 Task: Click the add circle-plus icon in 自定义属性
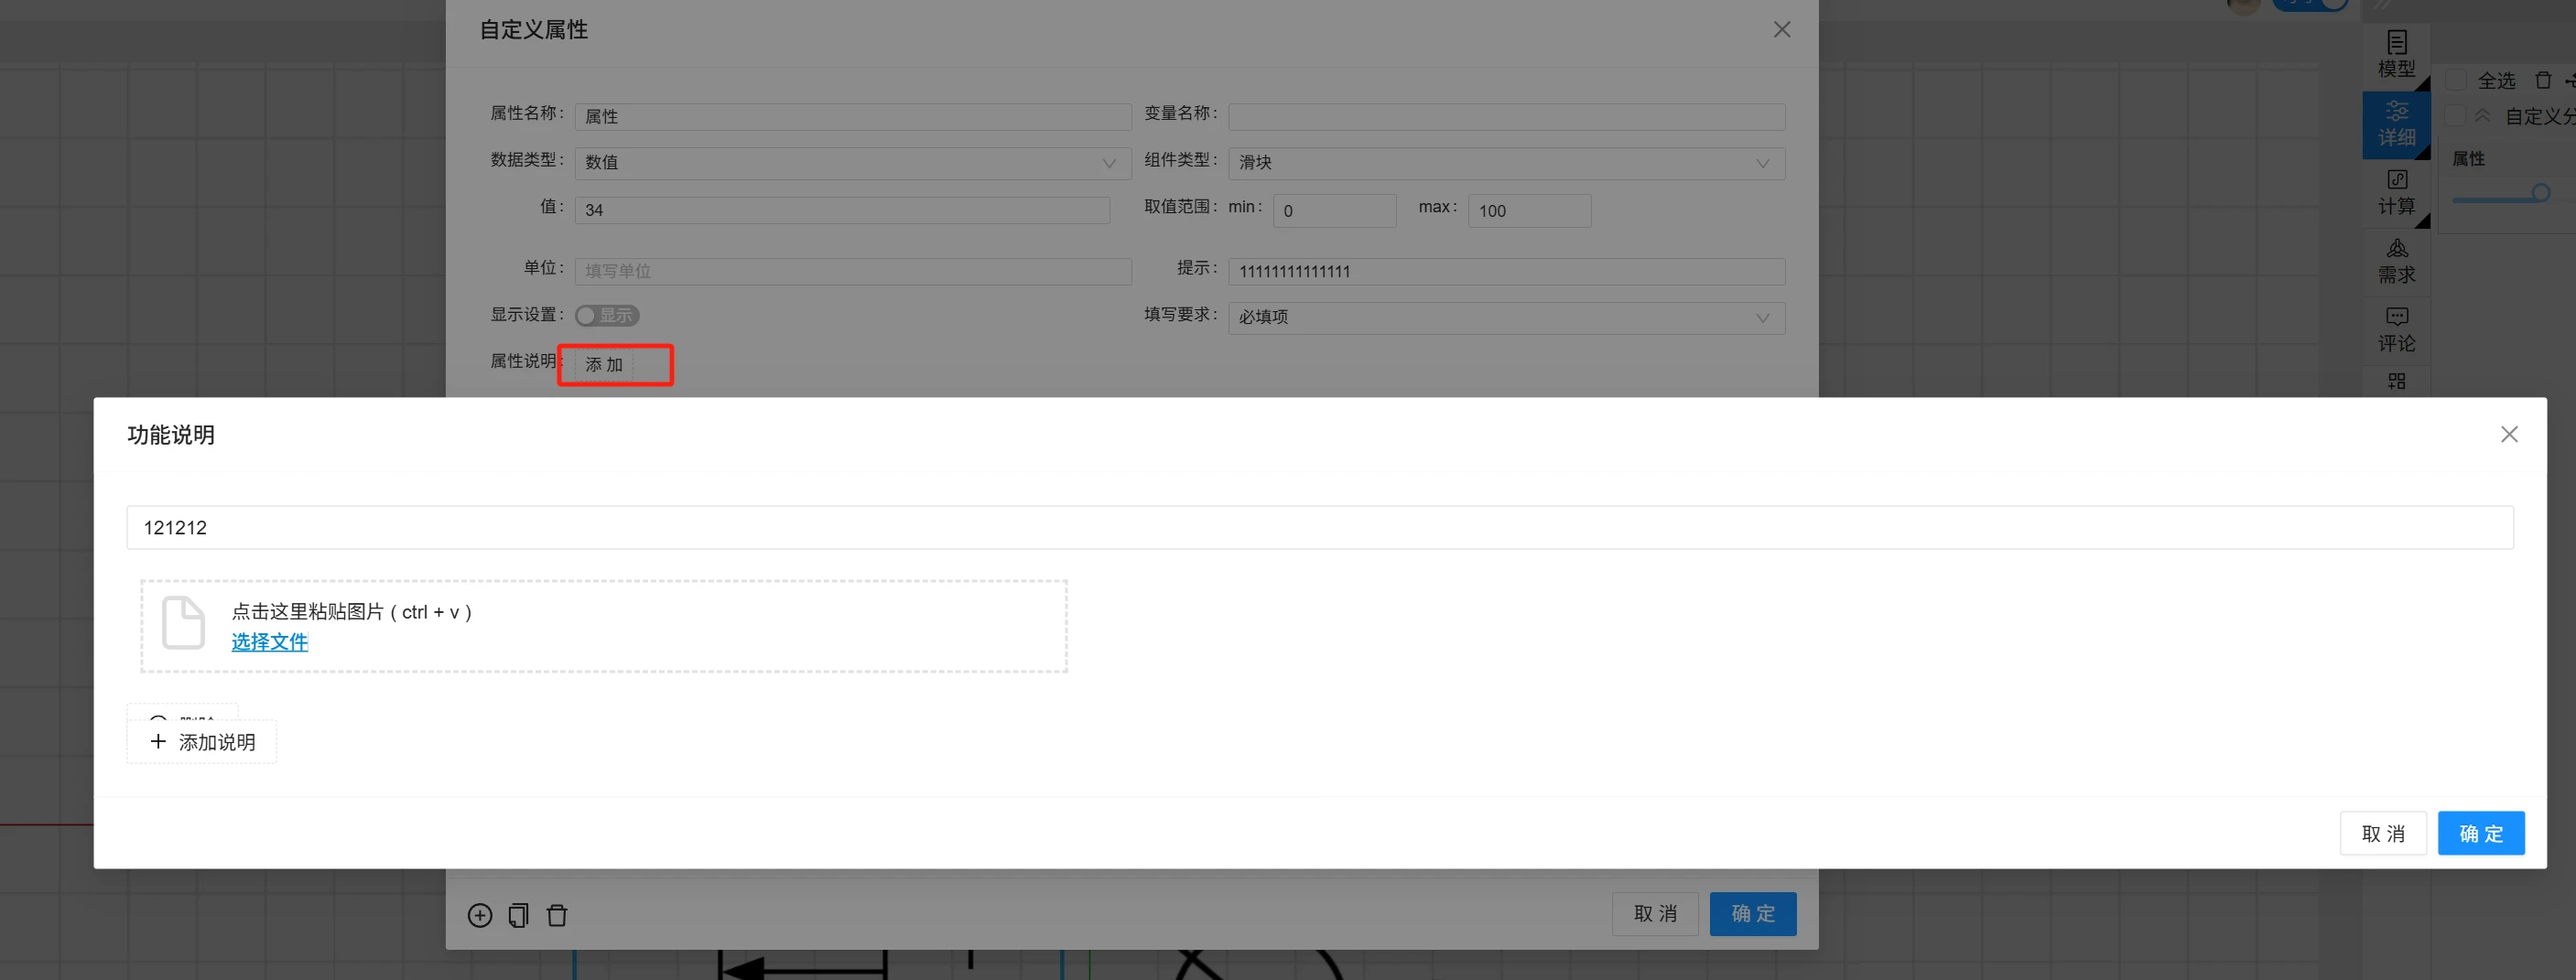coord(480,915)
